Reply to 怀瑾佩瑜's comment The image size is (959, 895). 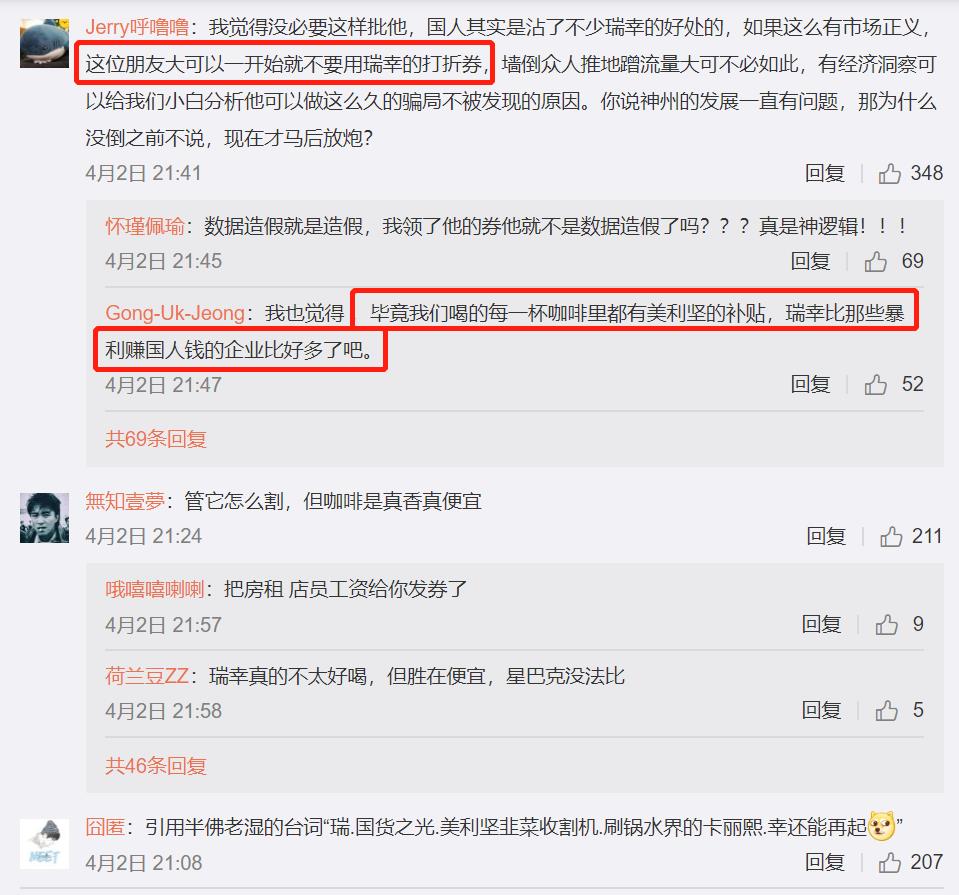pos(810,262)
